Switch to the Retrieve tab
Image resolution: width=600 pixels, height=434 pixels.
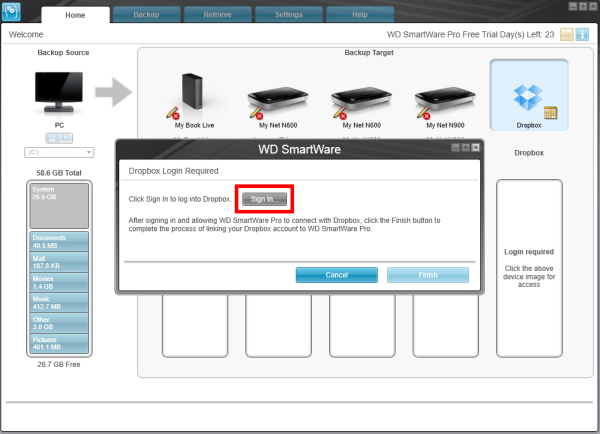[x=217, y=15]
